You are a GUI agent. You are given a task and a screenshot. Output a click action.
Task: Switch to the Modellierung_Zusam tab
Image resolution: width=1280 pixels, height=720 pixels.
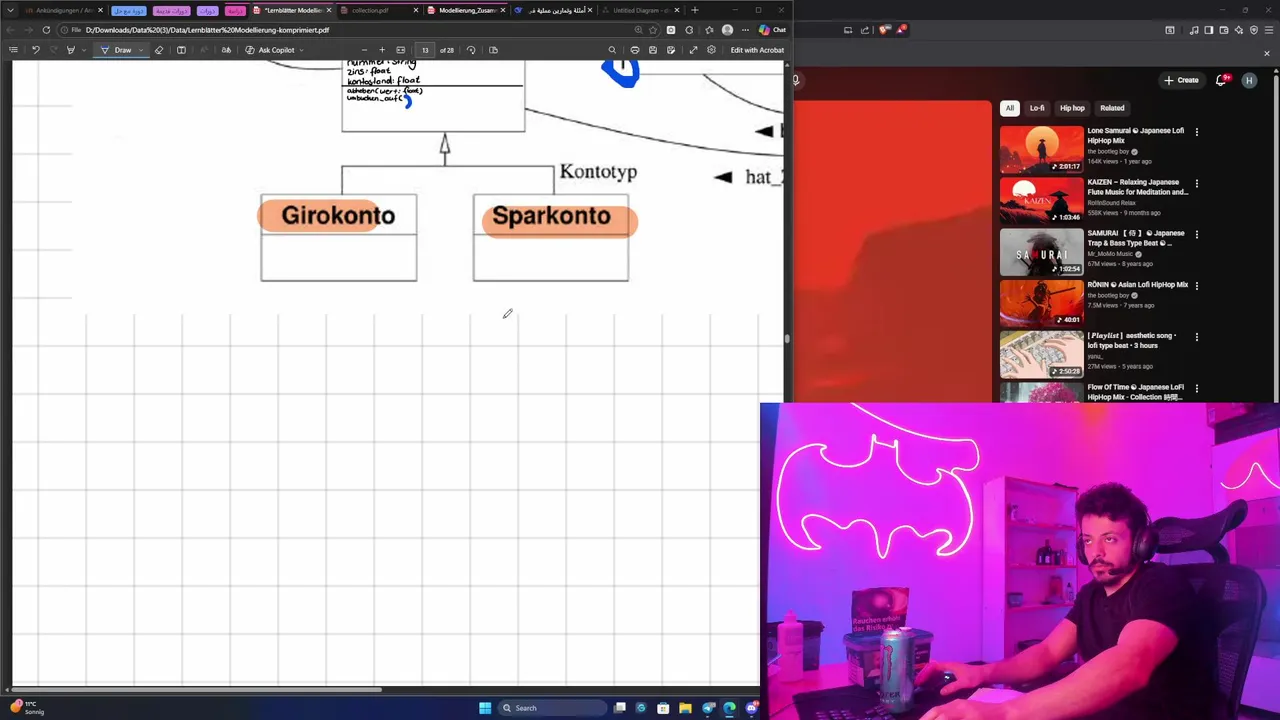point(467,10)
